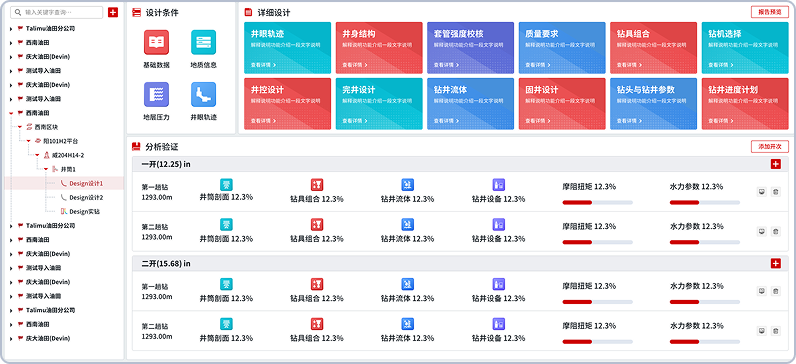Click the monitor icon in 二开 第一趟钻 row
Image resolution: width=796 pixels, height=364 pixels.
coord(761,291)
